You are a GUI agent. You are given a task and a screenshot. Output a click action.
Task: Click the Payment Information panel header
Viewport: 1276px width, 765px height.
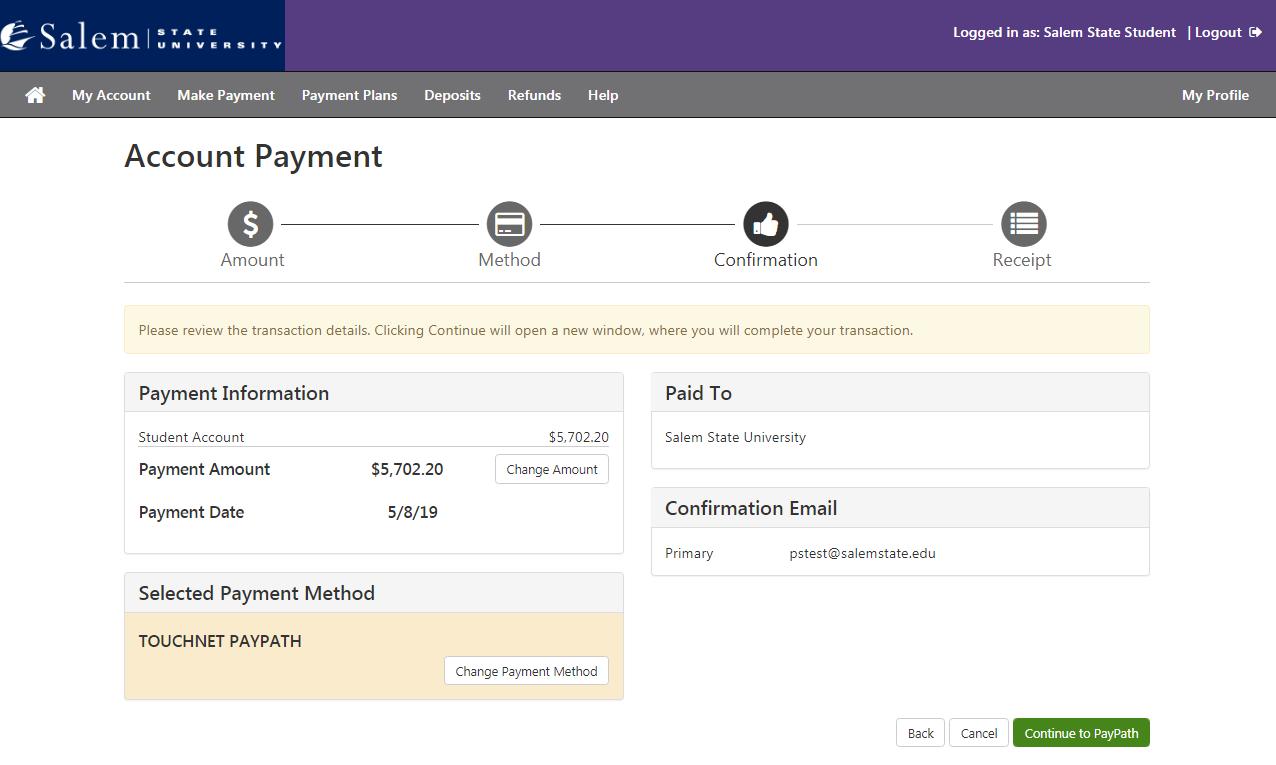click(x=374, y=393)
